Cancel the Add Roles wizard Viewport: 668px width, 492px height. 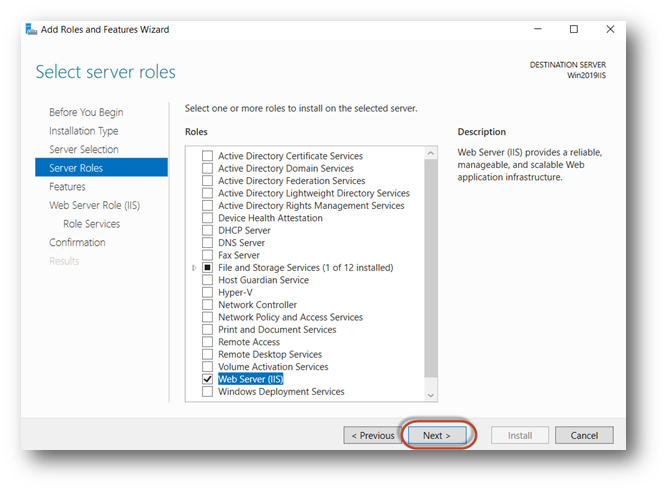point(584,436)
